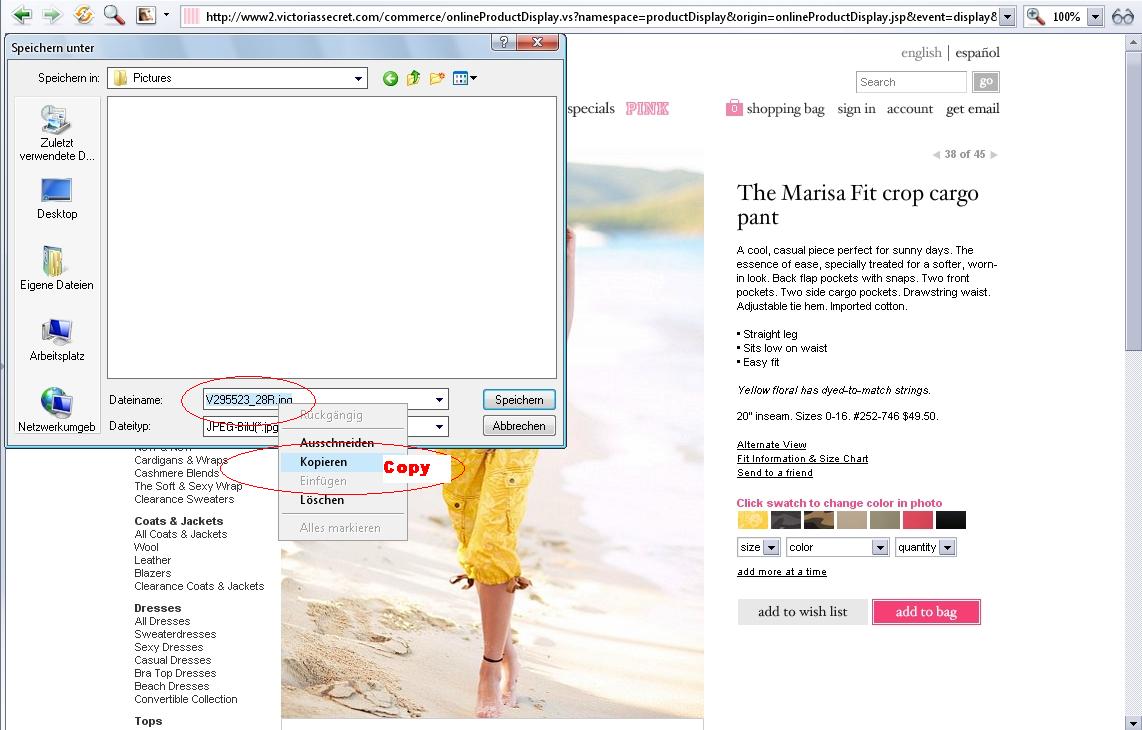Click the glasses icon in browser toolbar

click(x=1122, y=17)
